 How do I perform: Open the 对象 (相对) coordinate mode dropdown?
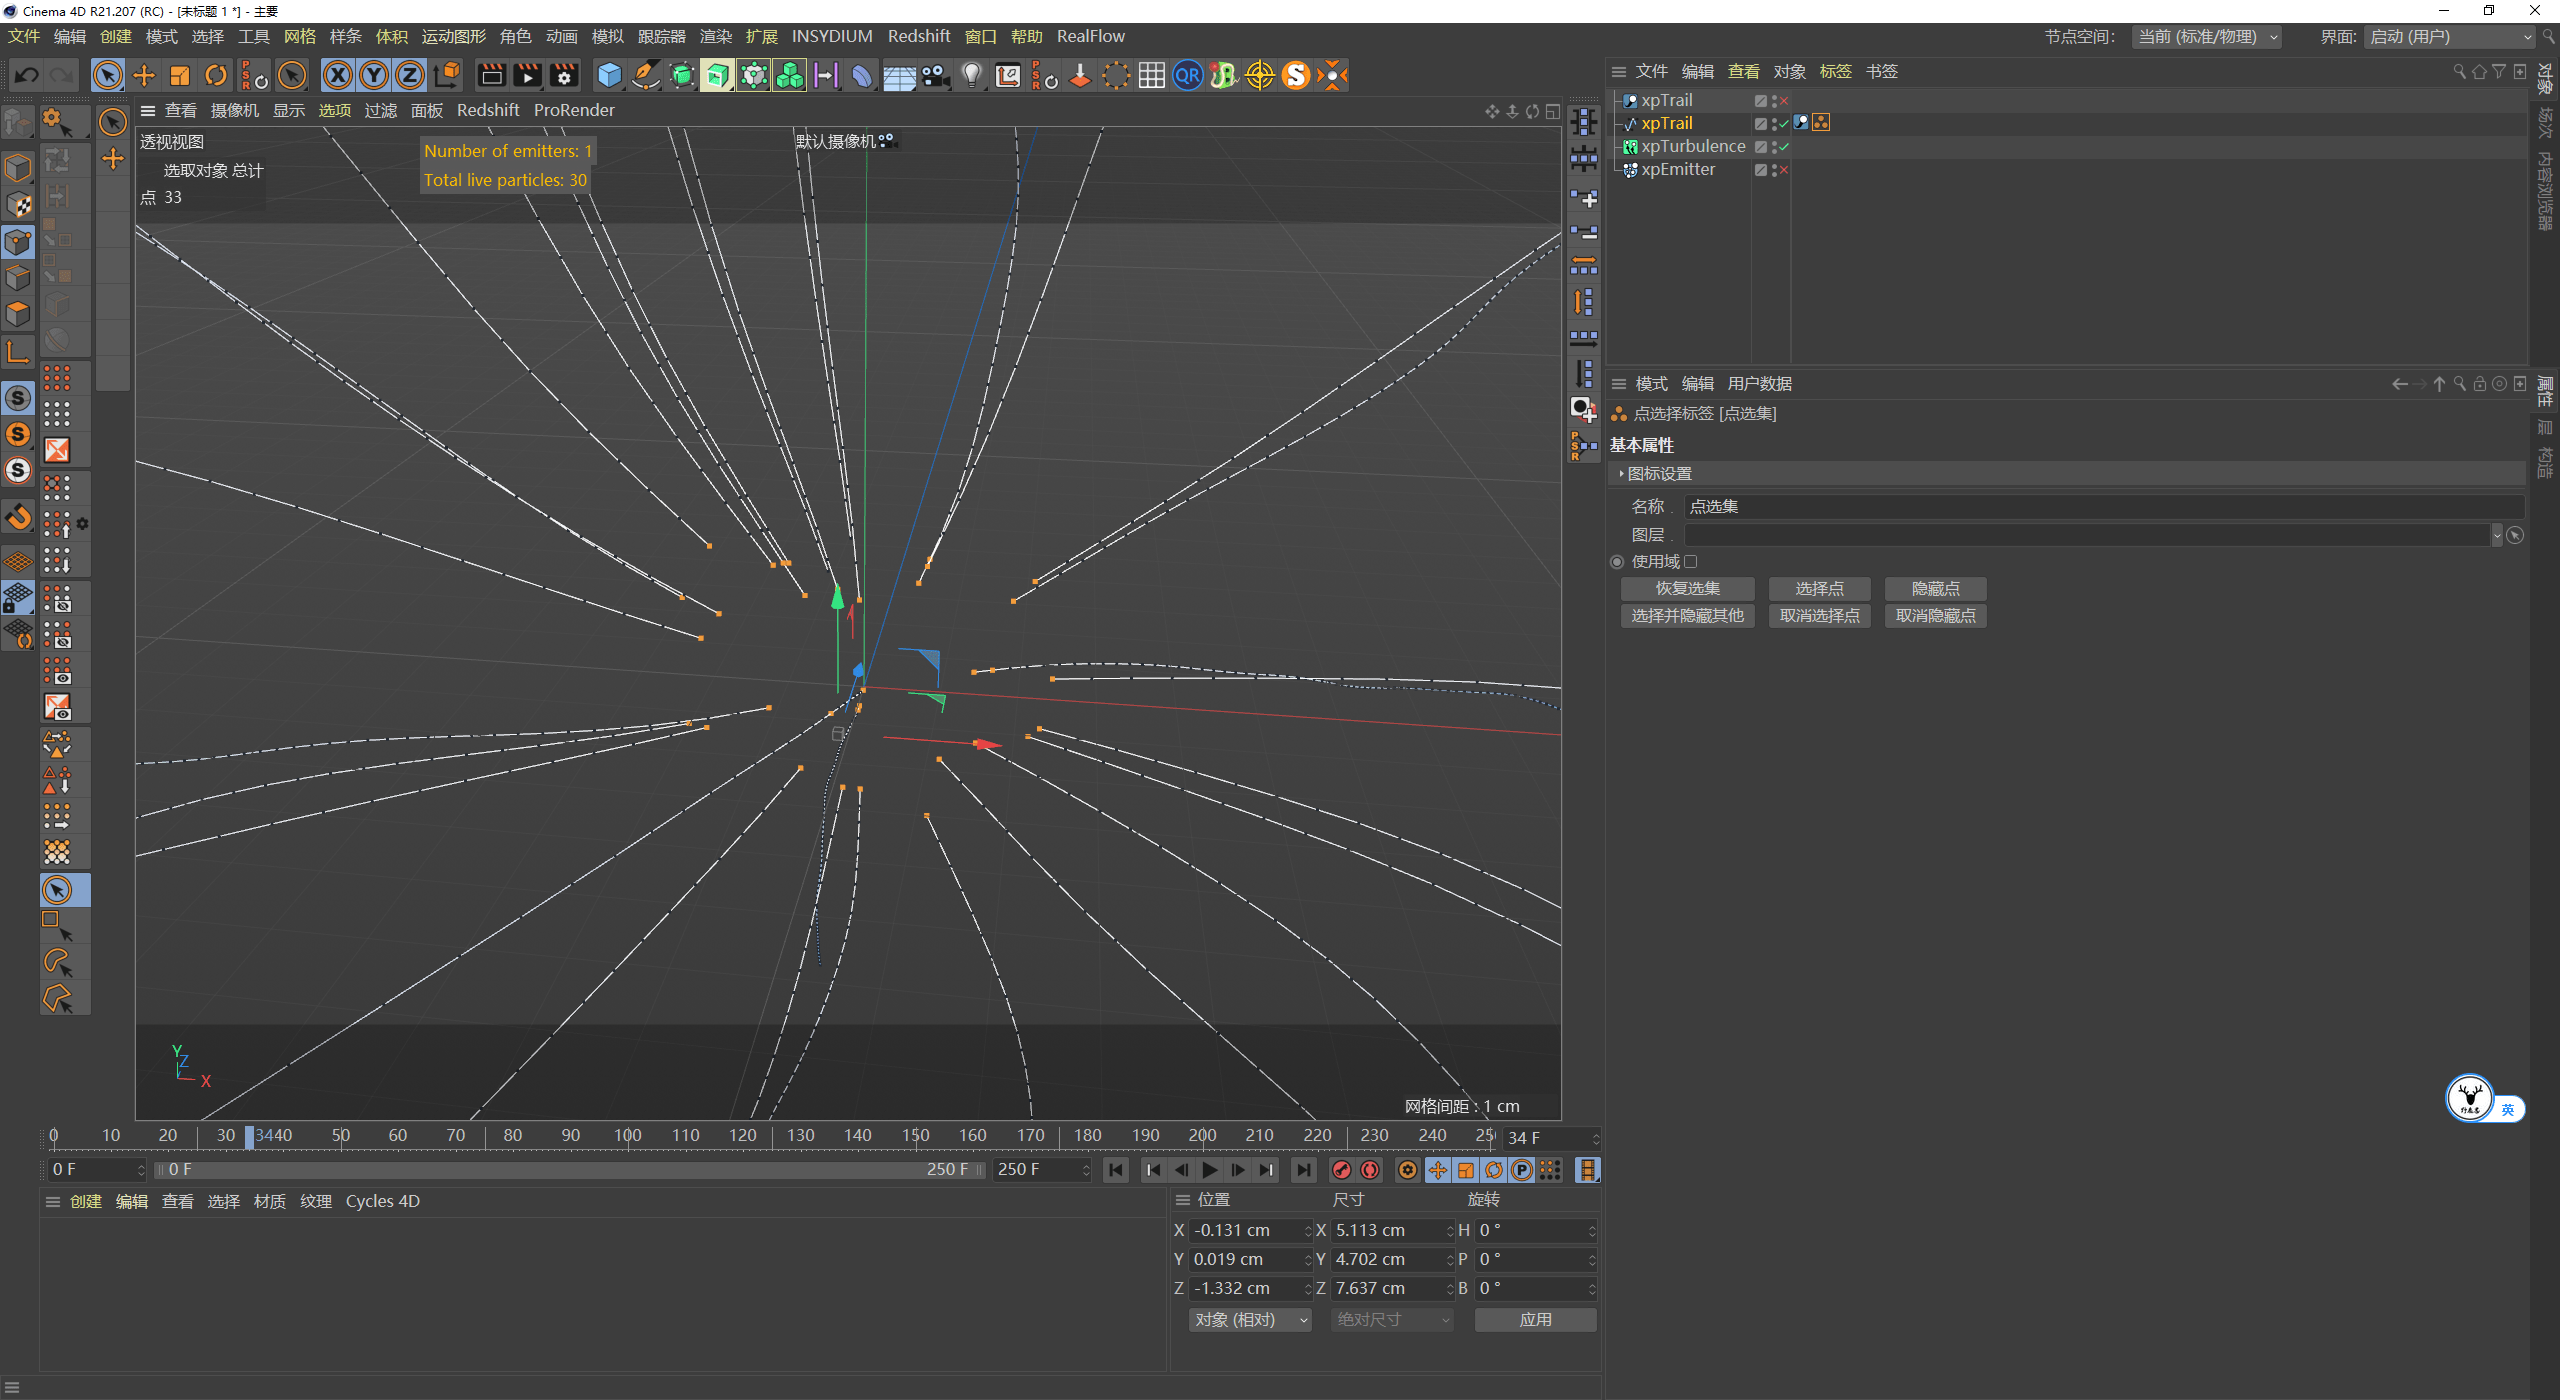1248,1319
